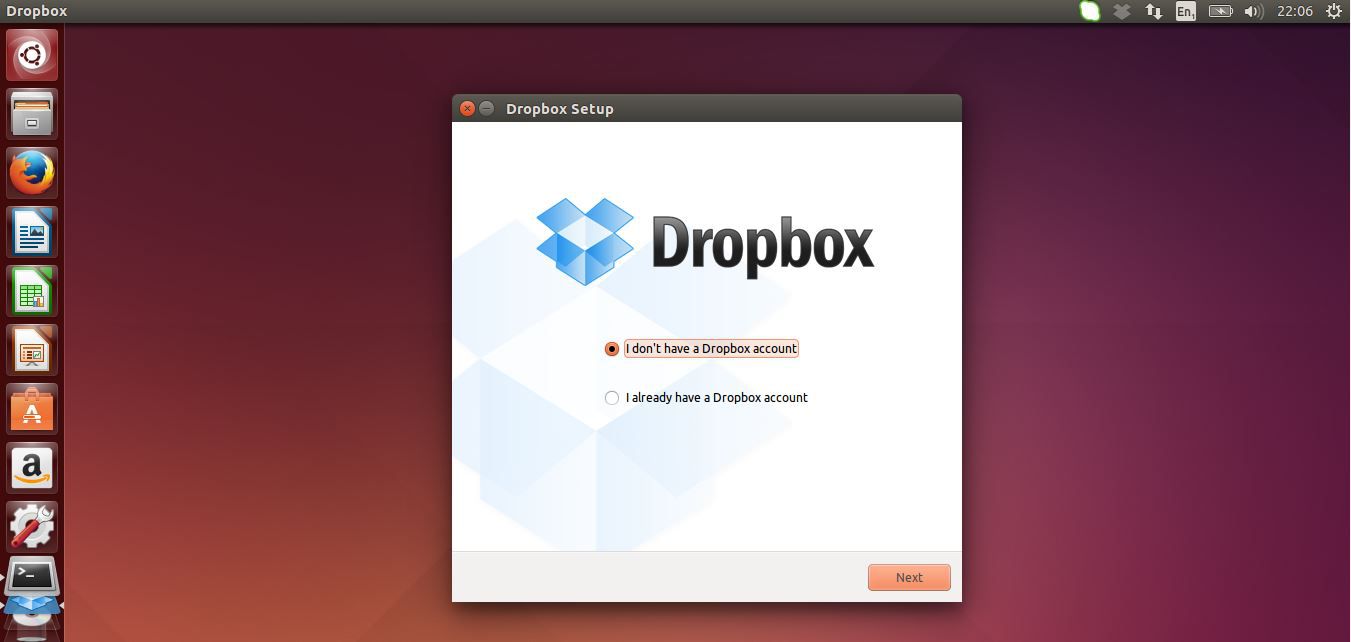
Task: Select "I already have a Dropbox account" radio
Action: (x=612, y=398)
